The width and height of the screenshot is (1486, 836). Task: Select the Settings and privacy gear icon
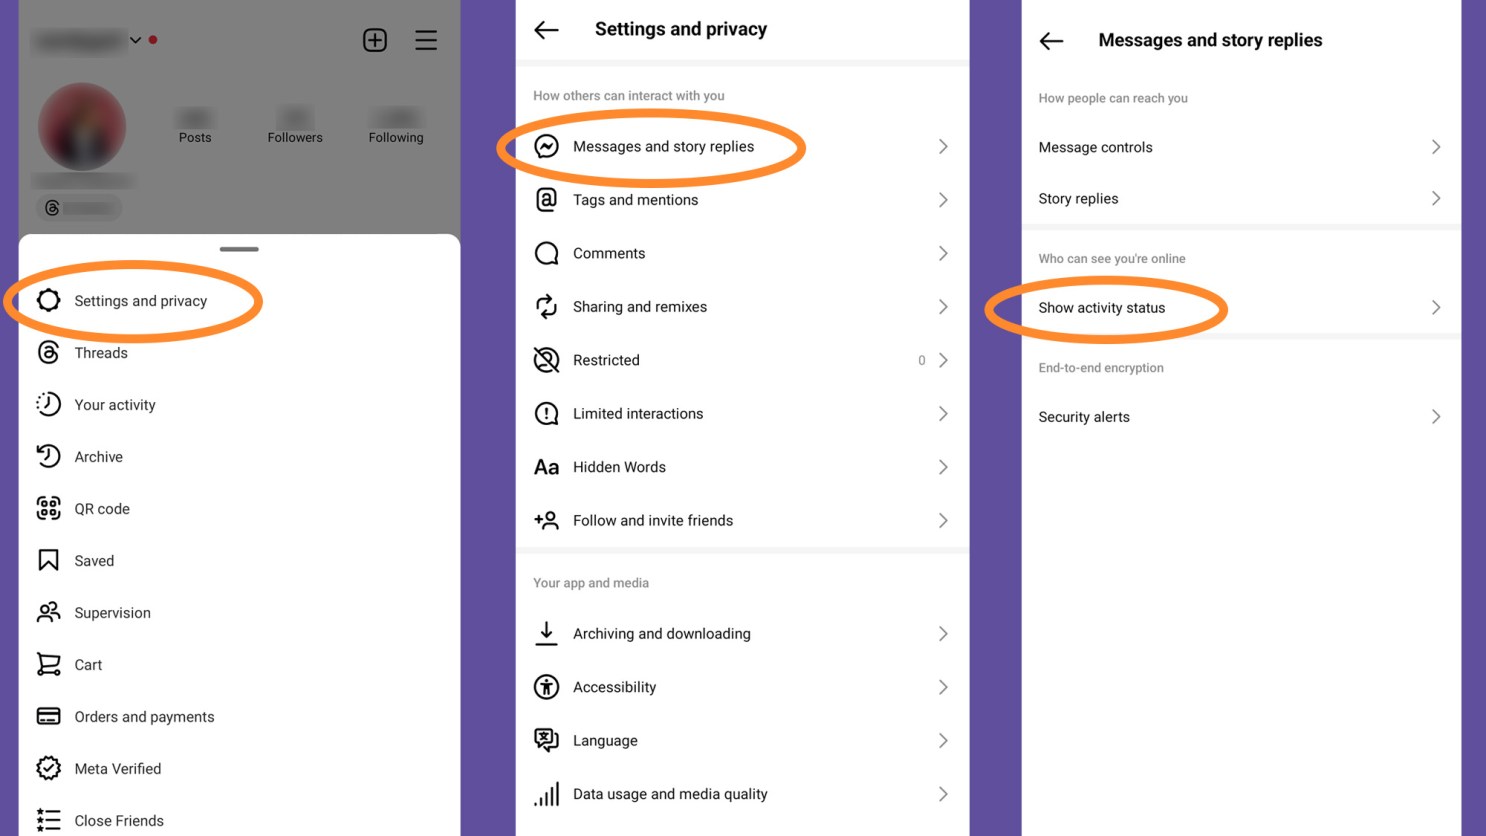click(48, 300)
